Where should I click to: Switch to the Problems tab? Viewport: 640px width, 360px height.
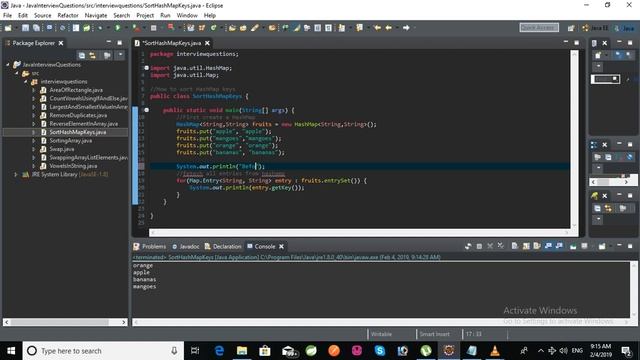pyautogui.click(x=149, y=247)
